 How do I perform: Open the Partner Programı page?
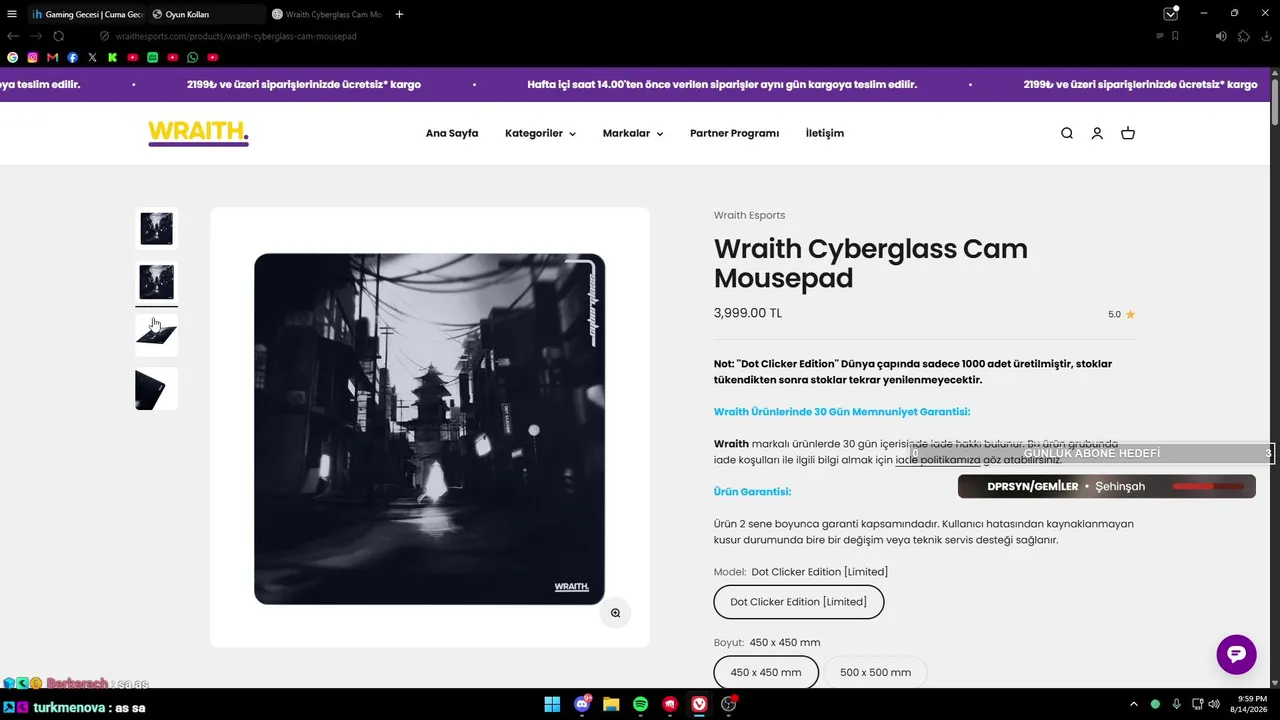(734, 133)
